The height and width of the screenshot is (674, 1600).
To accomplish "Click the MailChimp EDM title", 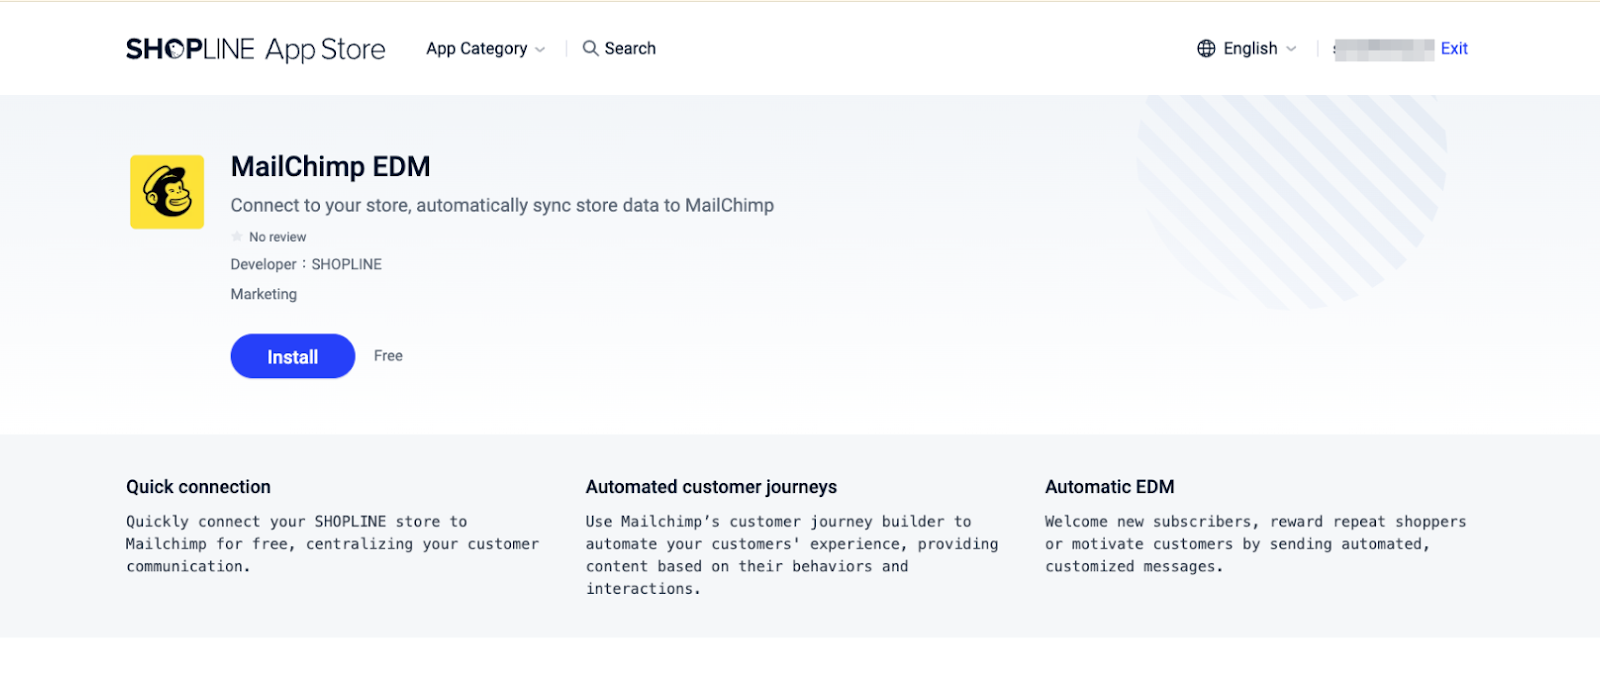I will pyautogui.click(x=330, y=166).
